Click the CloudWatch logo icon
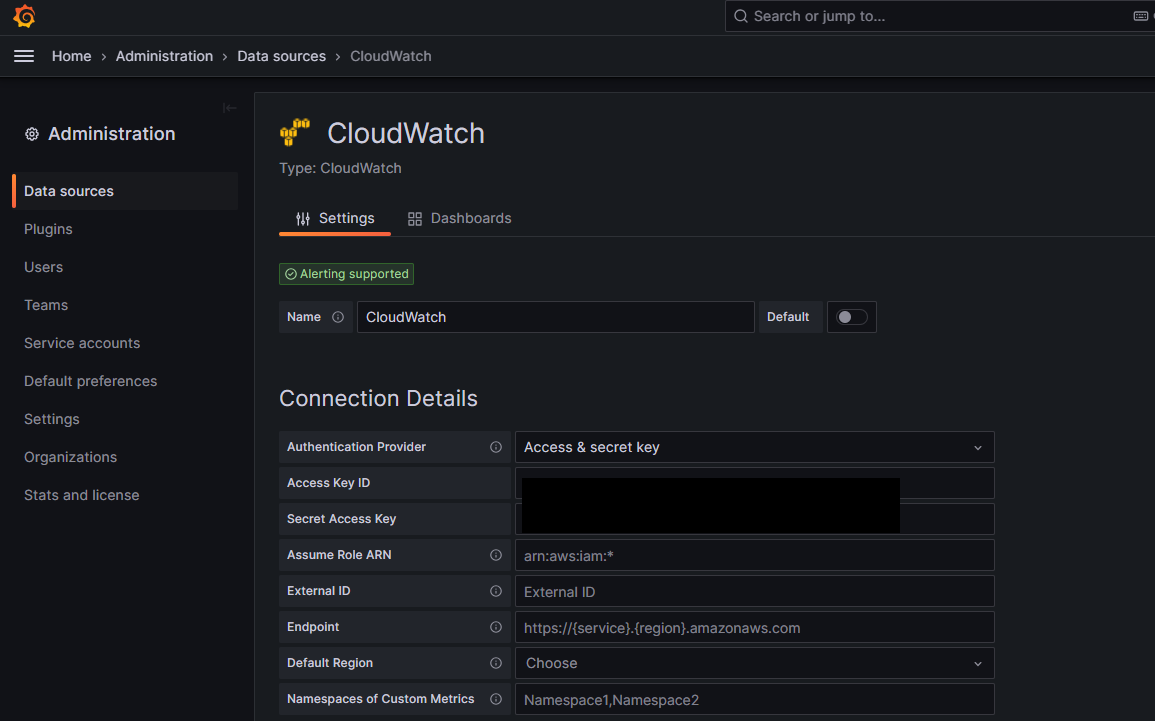Image resolution: width=1155 pixels, height=721 pixels. (295, 133)
